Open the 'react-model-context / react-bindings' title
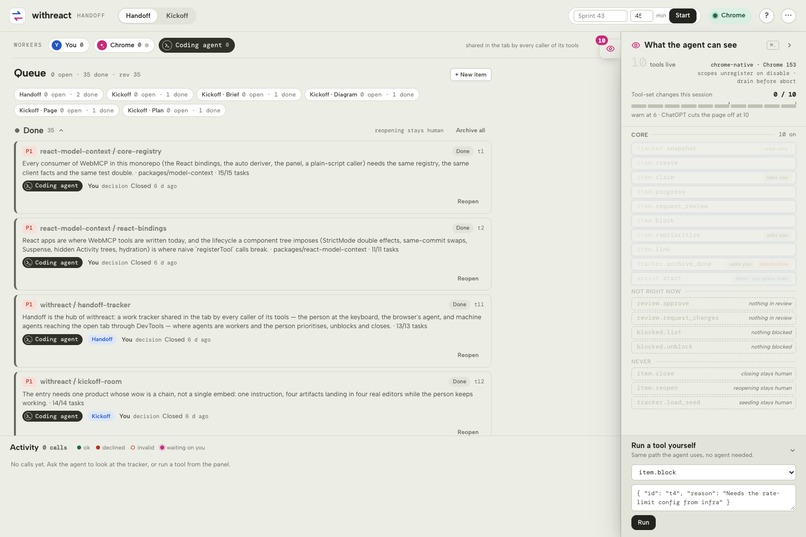 pyautogui.click(x=103, y=228)
